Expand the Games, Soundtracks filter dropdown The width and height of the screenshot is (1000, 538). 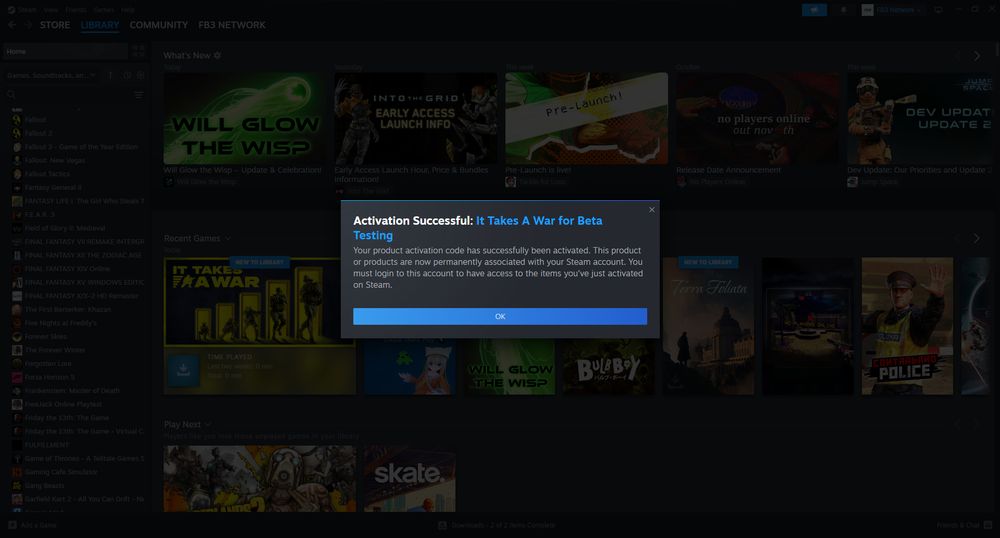click(x=52, y=75)
